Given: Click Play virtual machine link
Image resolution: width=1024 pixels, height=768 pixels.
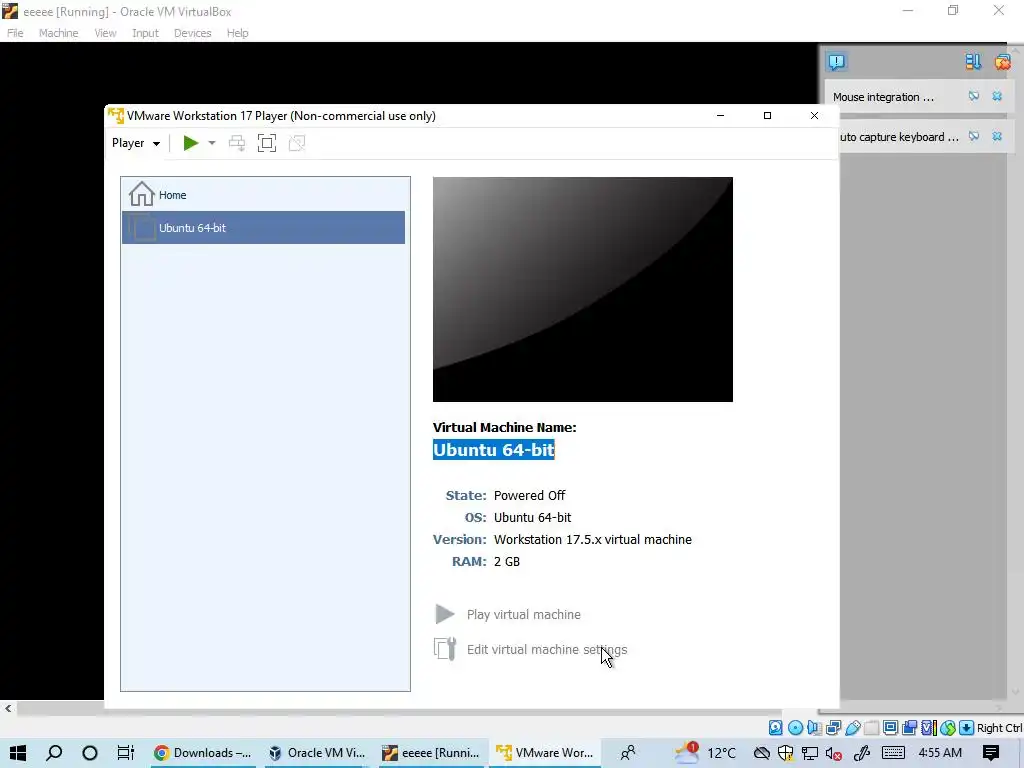Looking at the screenshot, I should [x=524, y=615].
